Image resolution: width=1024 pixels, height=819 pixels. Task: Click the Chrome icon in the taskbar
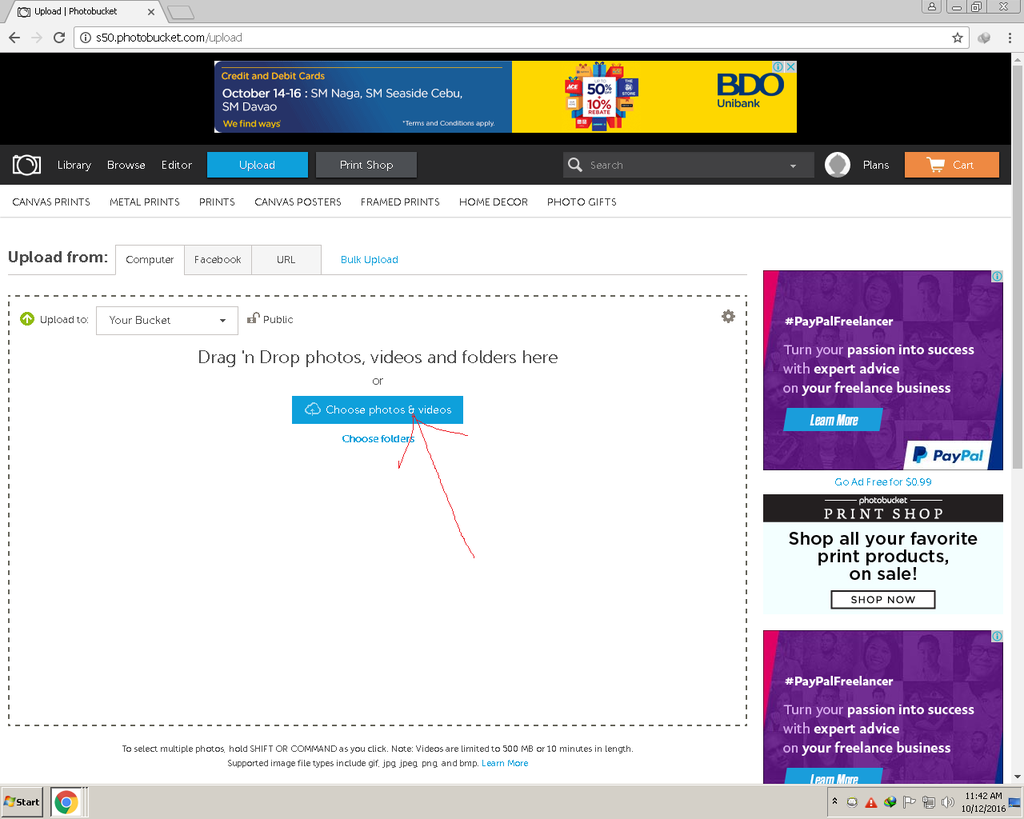click(x=66, y=802)
